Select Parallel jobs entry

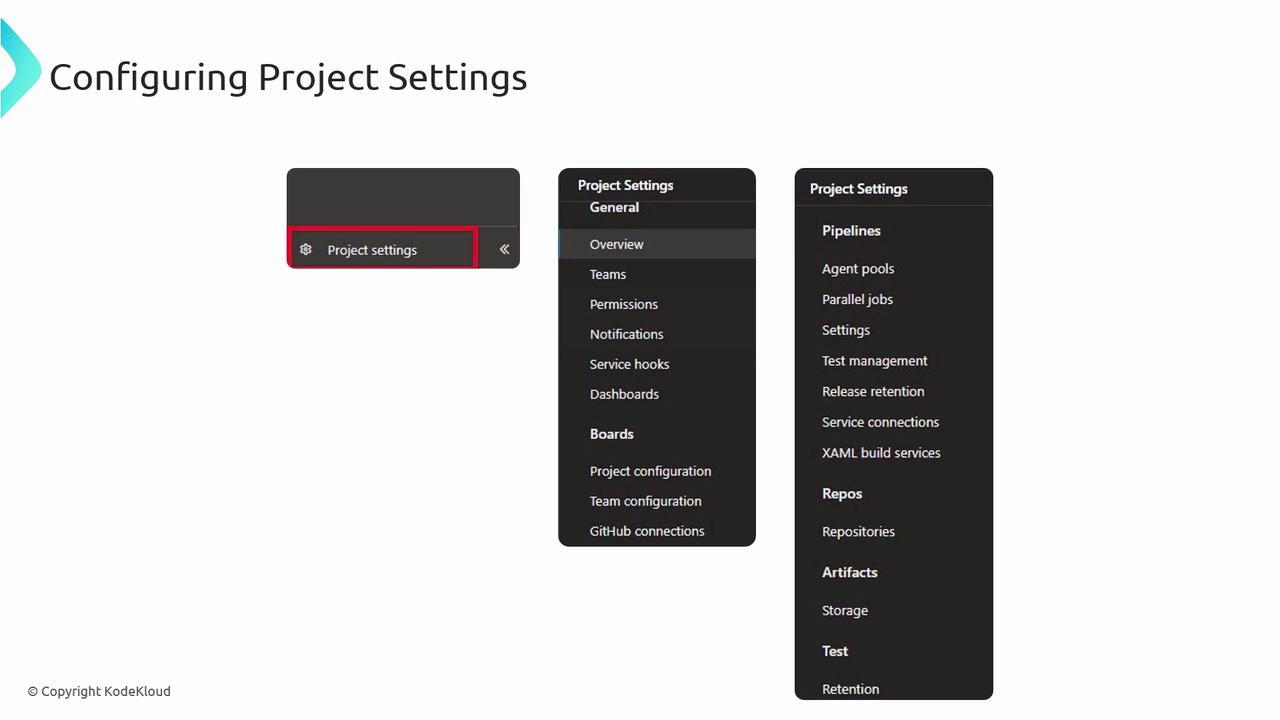(857, 299)
